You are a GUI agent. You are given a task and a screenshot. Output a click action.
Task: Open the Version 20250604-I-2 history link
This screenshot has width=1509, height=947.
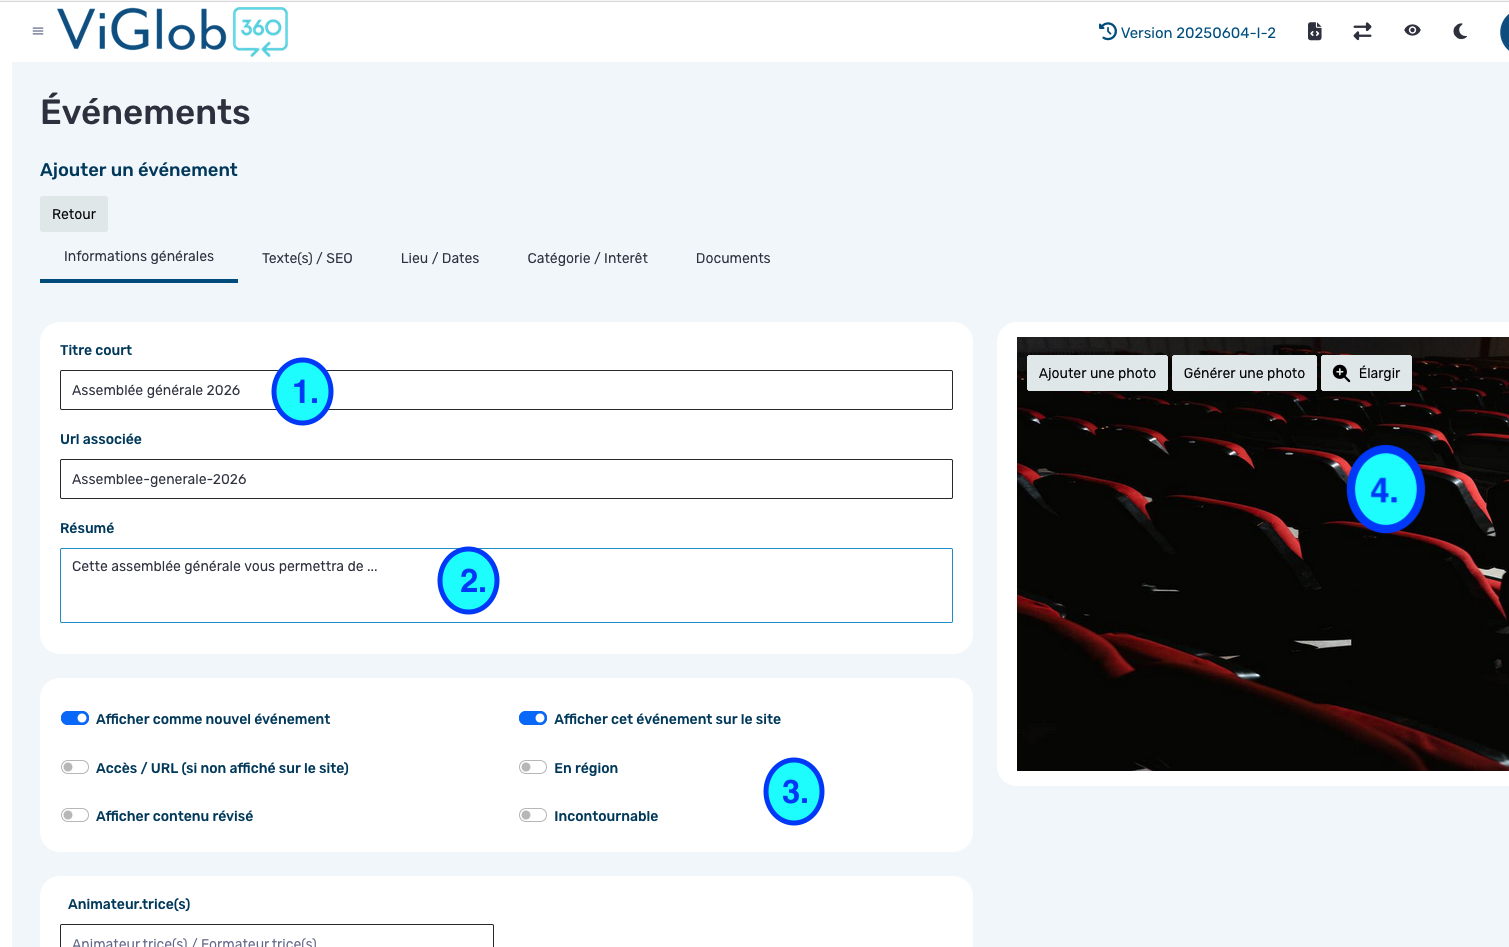coord(1187,32)
